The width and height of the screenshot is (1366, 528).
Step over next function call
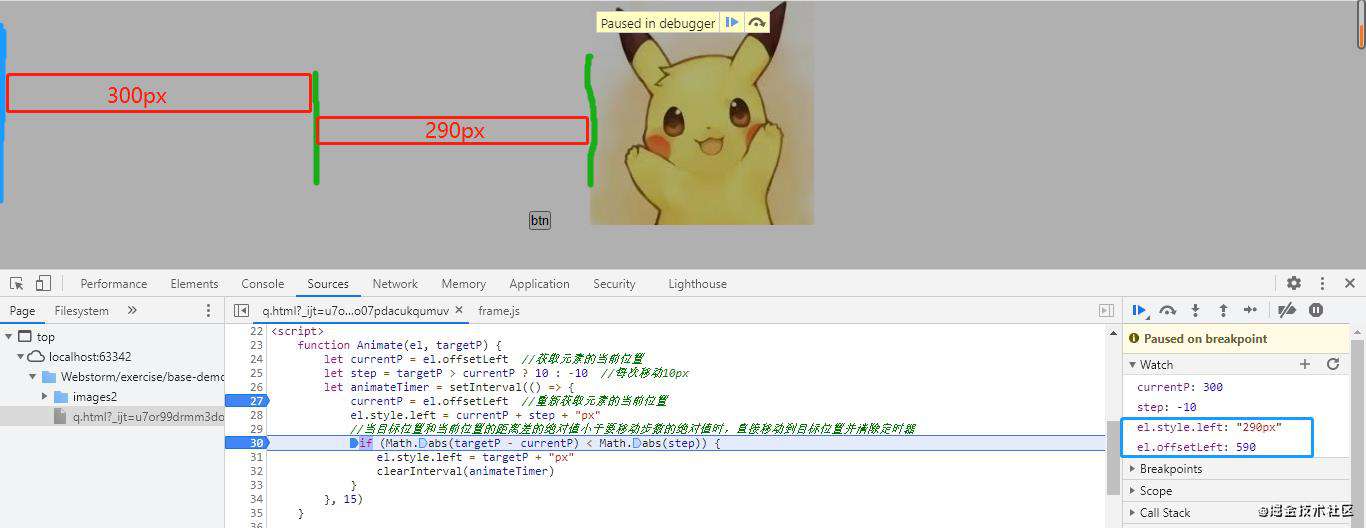pos(1167,311)
